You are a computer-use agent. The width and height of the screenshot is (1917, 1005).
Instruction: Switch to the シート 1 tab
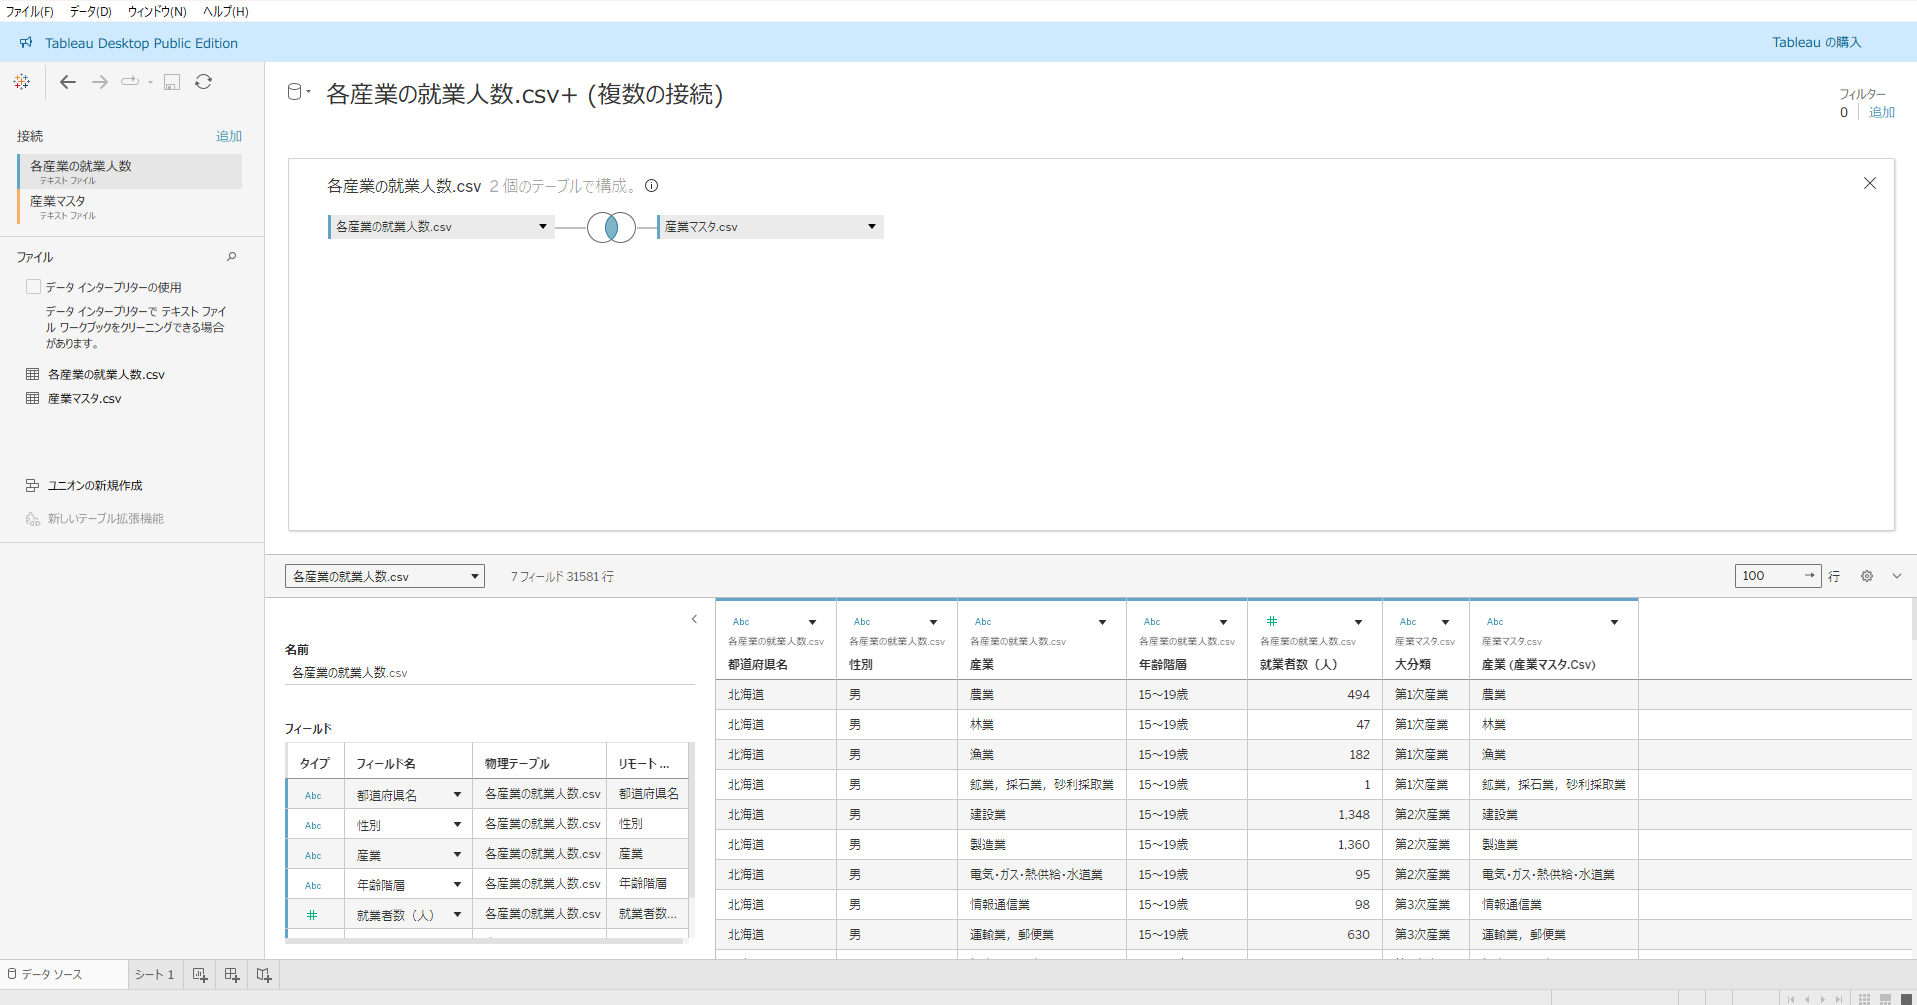point(155,975)
